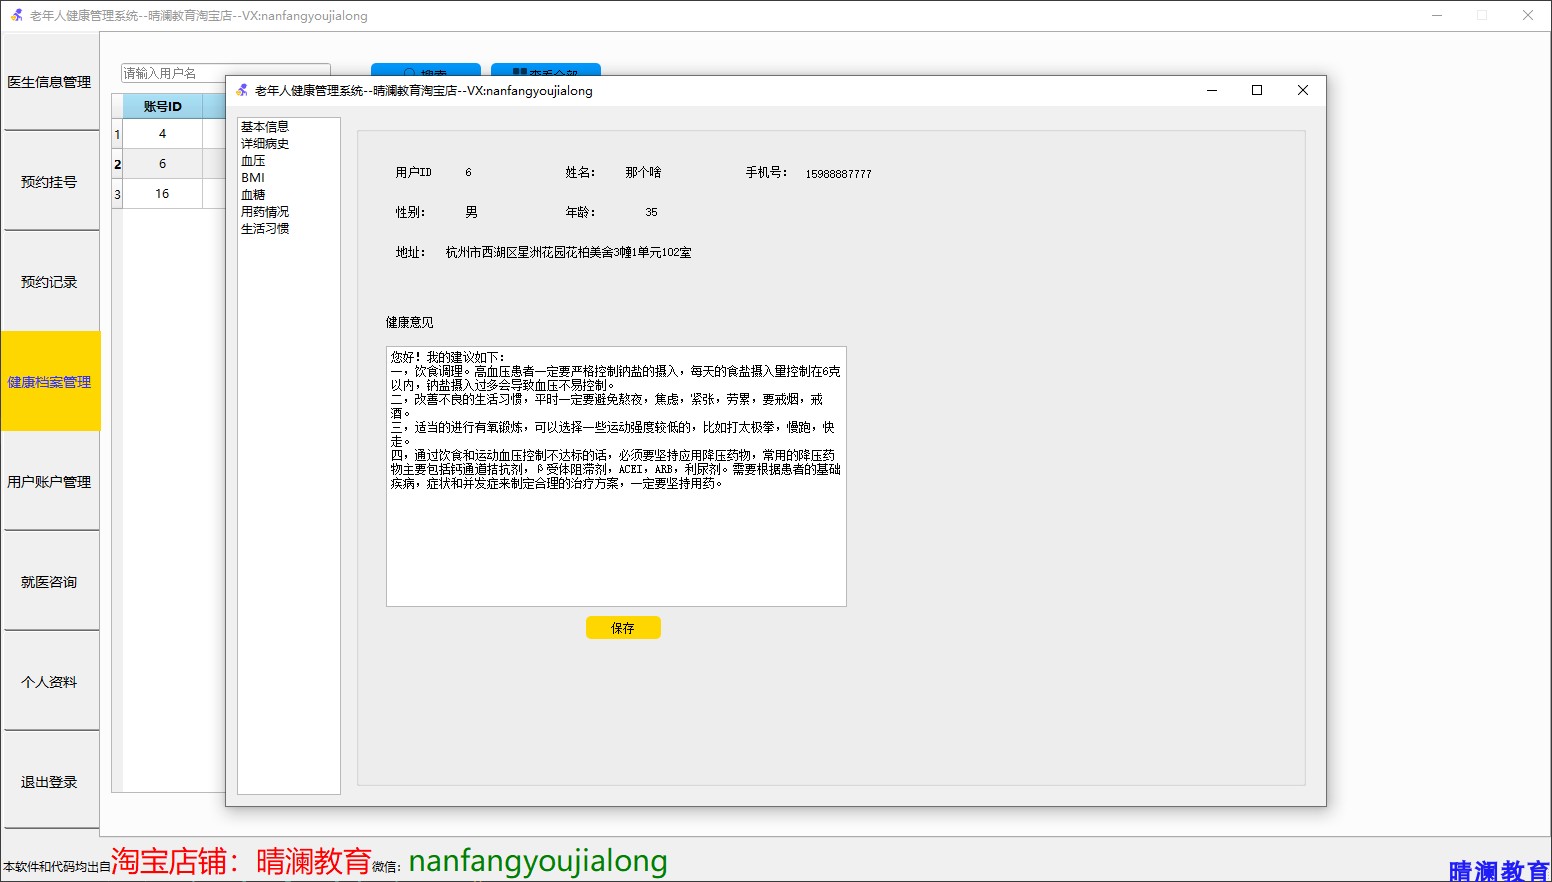Open 个人资料 in the sidebar

tap(49, 682)
